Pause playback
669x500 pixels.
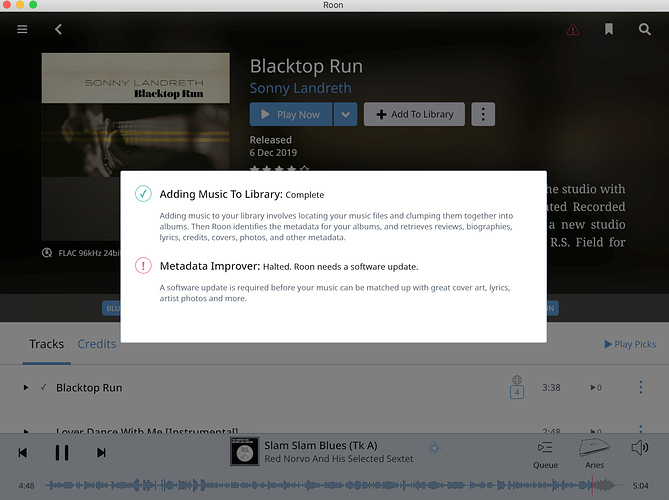pyautogui.click(x=62, y=453)
